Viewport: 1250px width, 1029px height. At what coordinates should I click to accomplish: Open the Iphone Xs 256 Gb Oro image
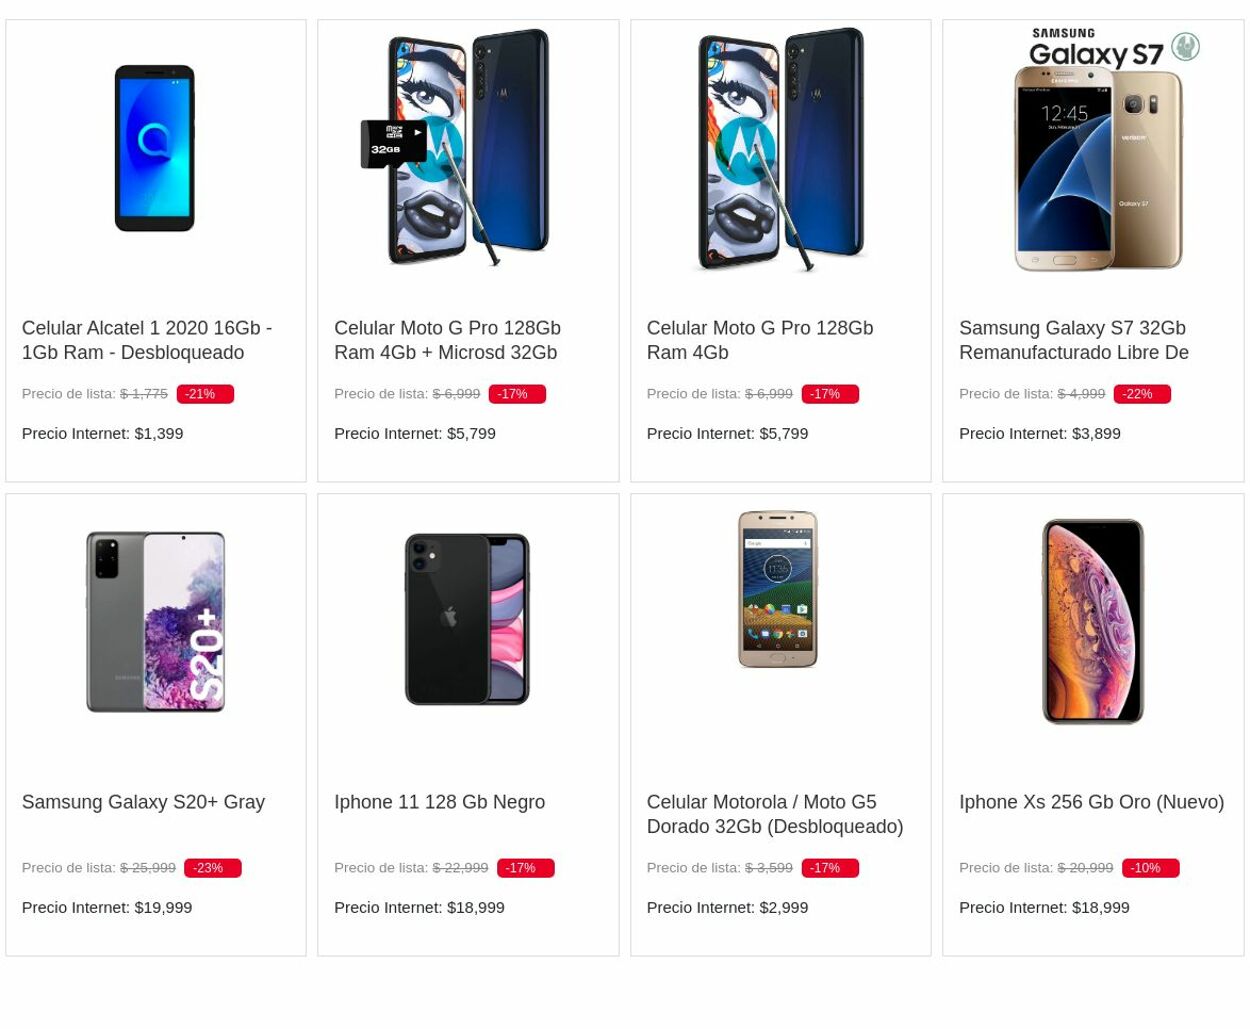(x=1093, y=620)
